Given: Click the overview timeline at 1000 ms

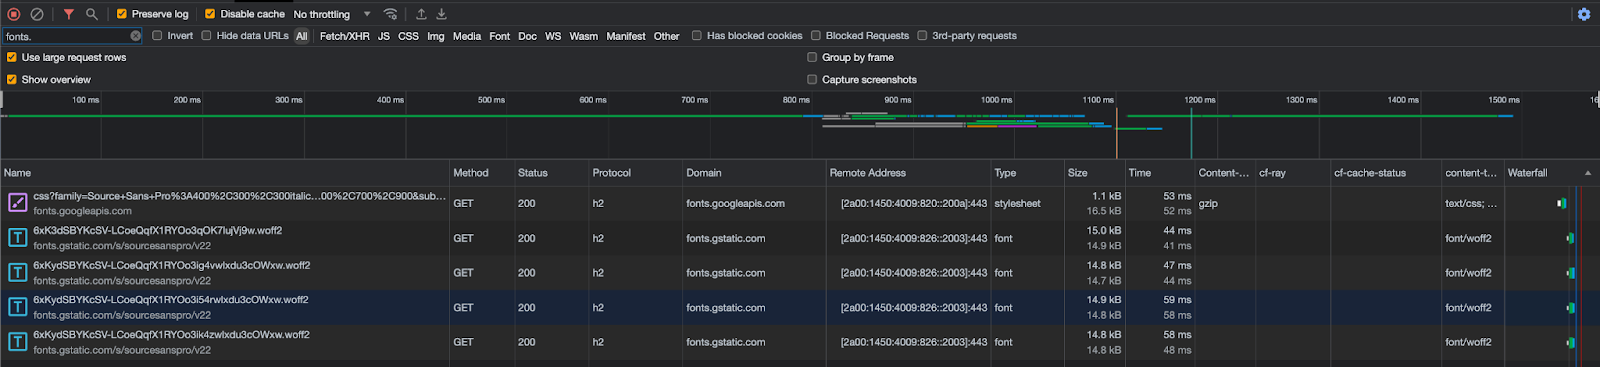Looking at the screenshot, I should (996, 100).
